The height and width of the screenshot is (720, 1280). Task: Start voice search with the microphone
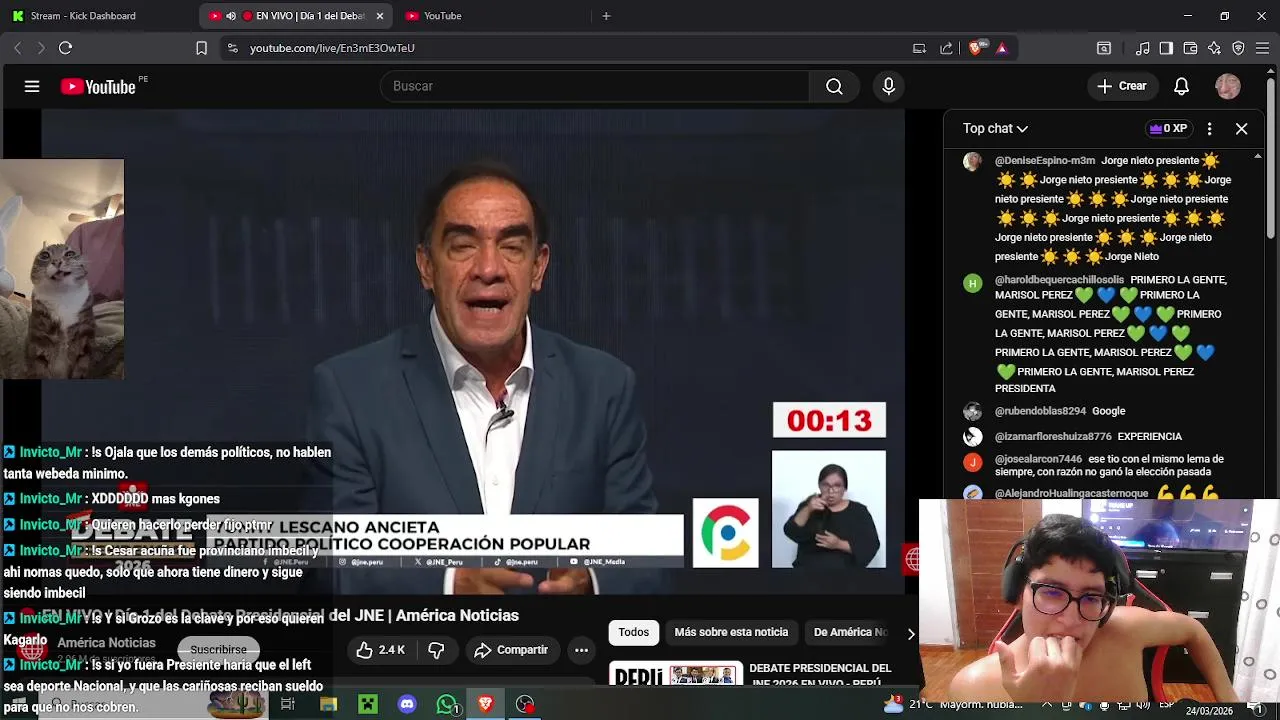click(888, 87)
